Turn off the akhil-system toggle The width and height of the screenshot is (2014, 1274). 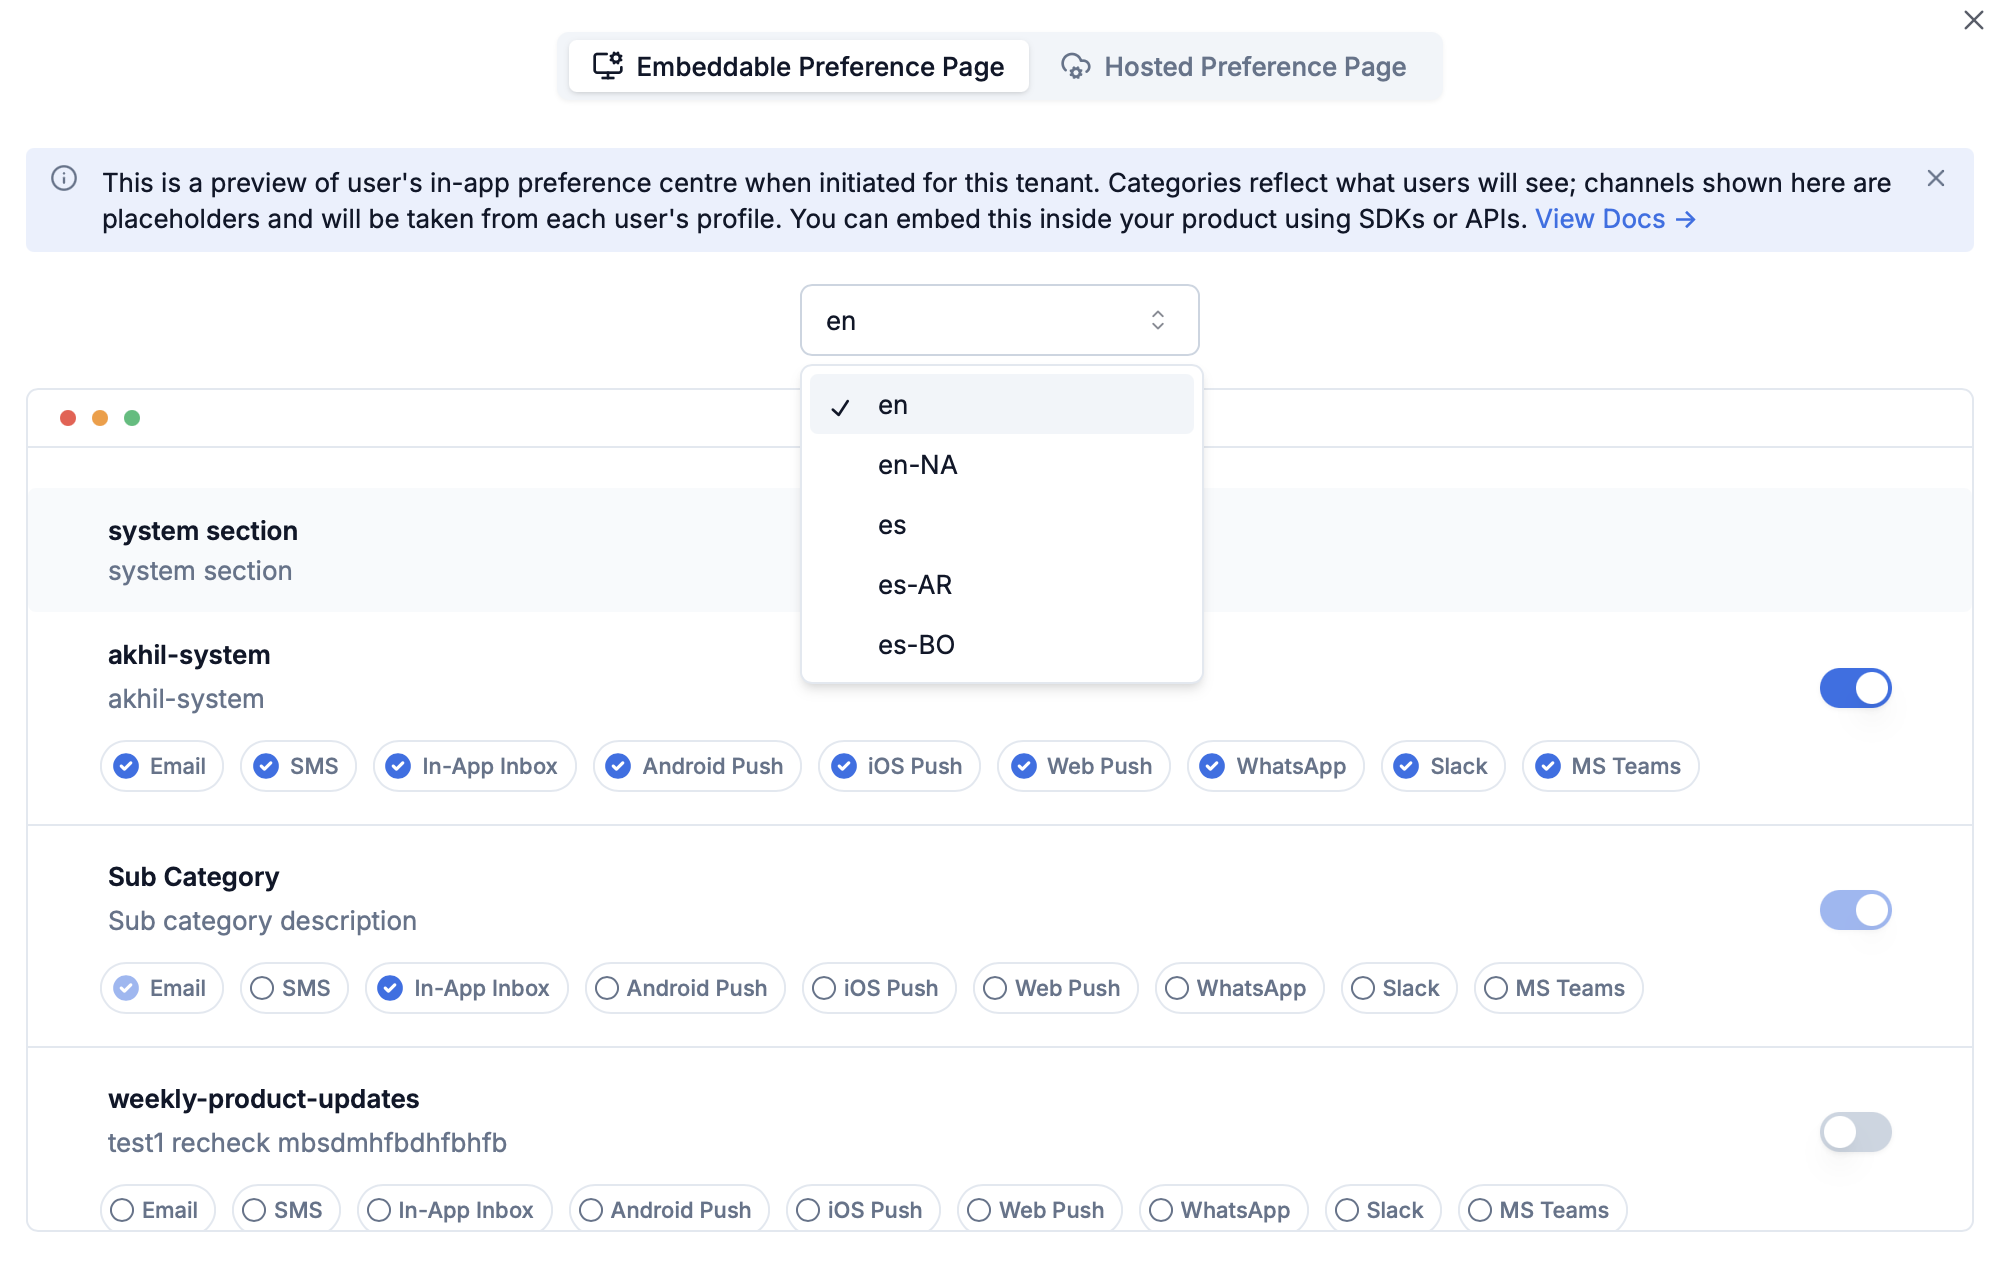(x=1855, y=688)
